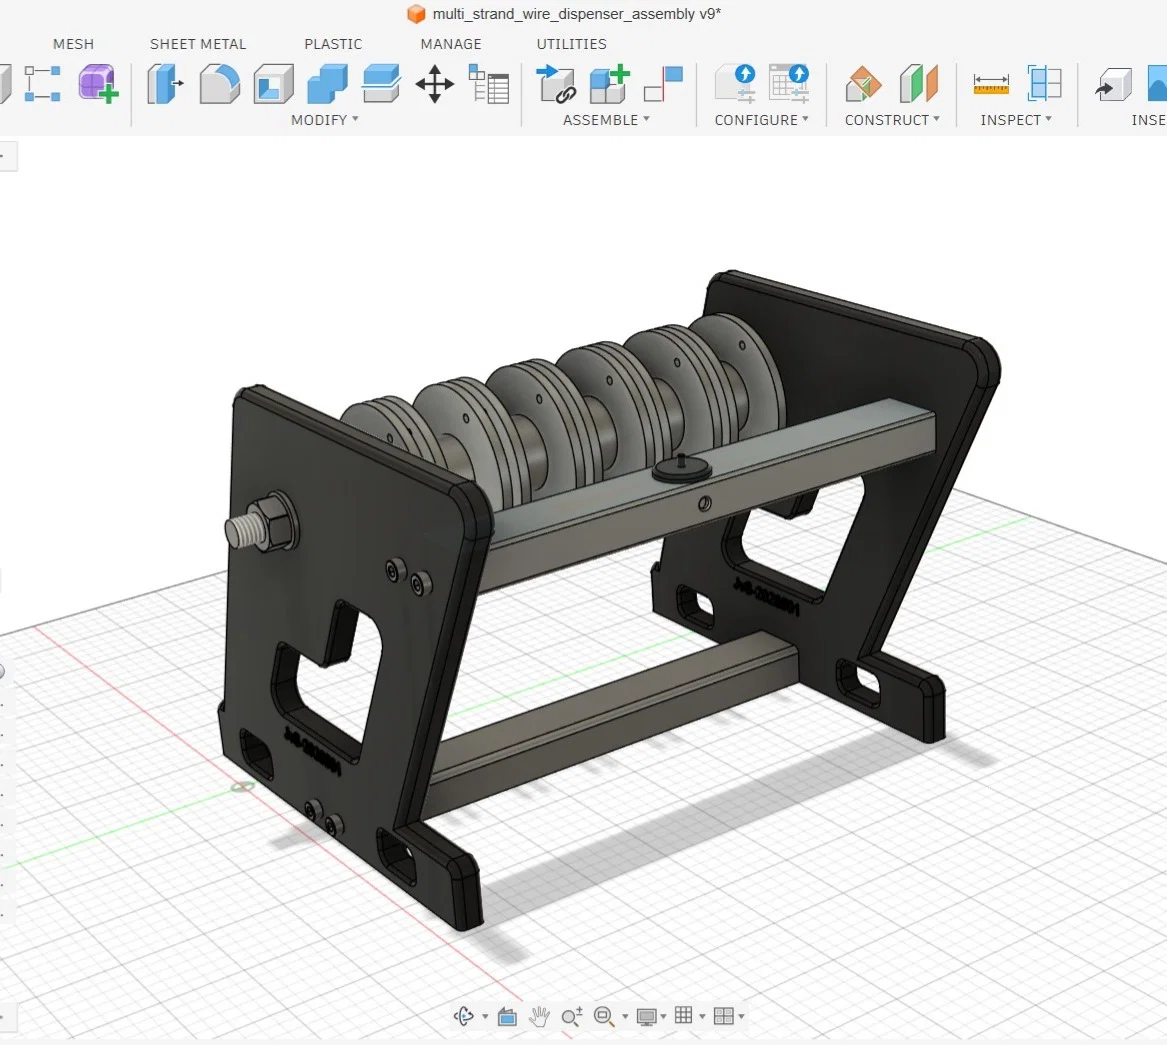The image size is (1167, 1045).
Task: Click the Look At camera icon
Action: click(x=508, y=1016)
